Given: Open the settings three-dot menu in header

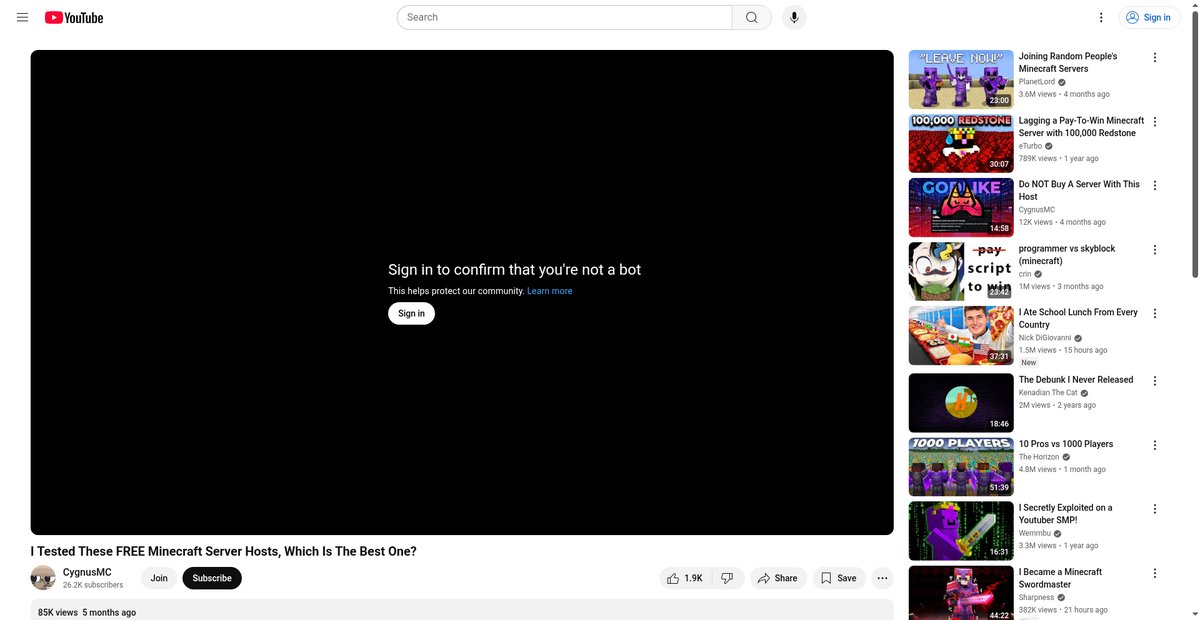Looking at the screenshot, I should (x=1101, y=17).
